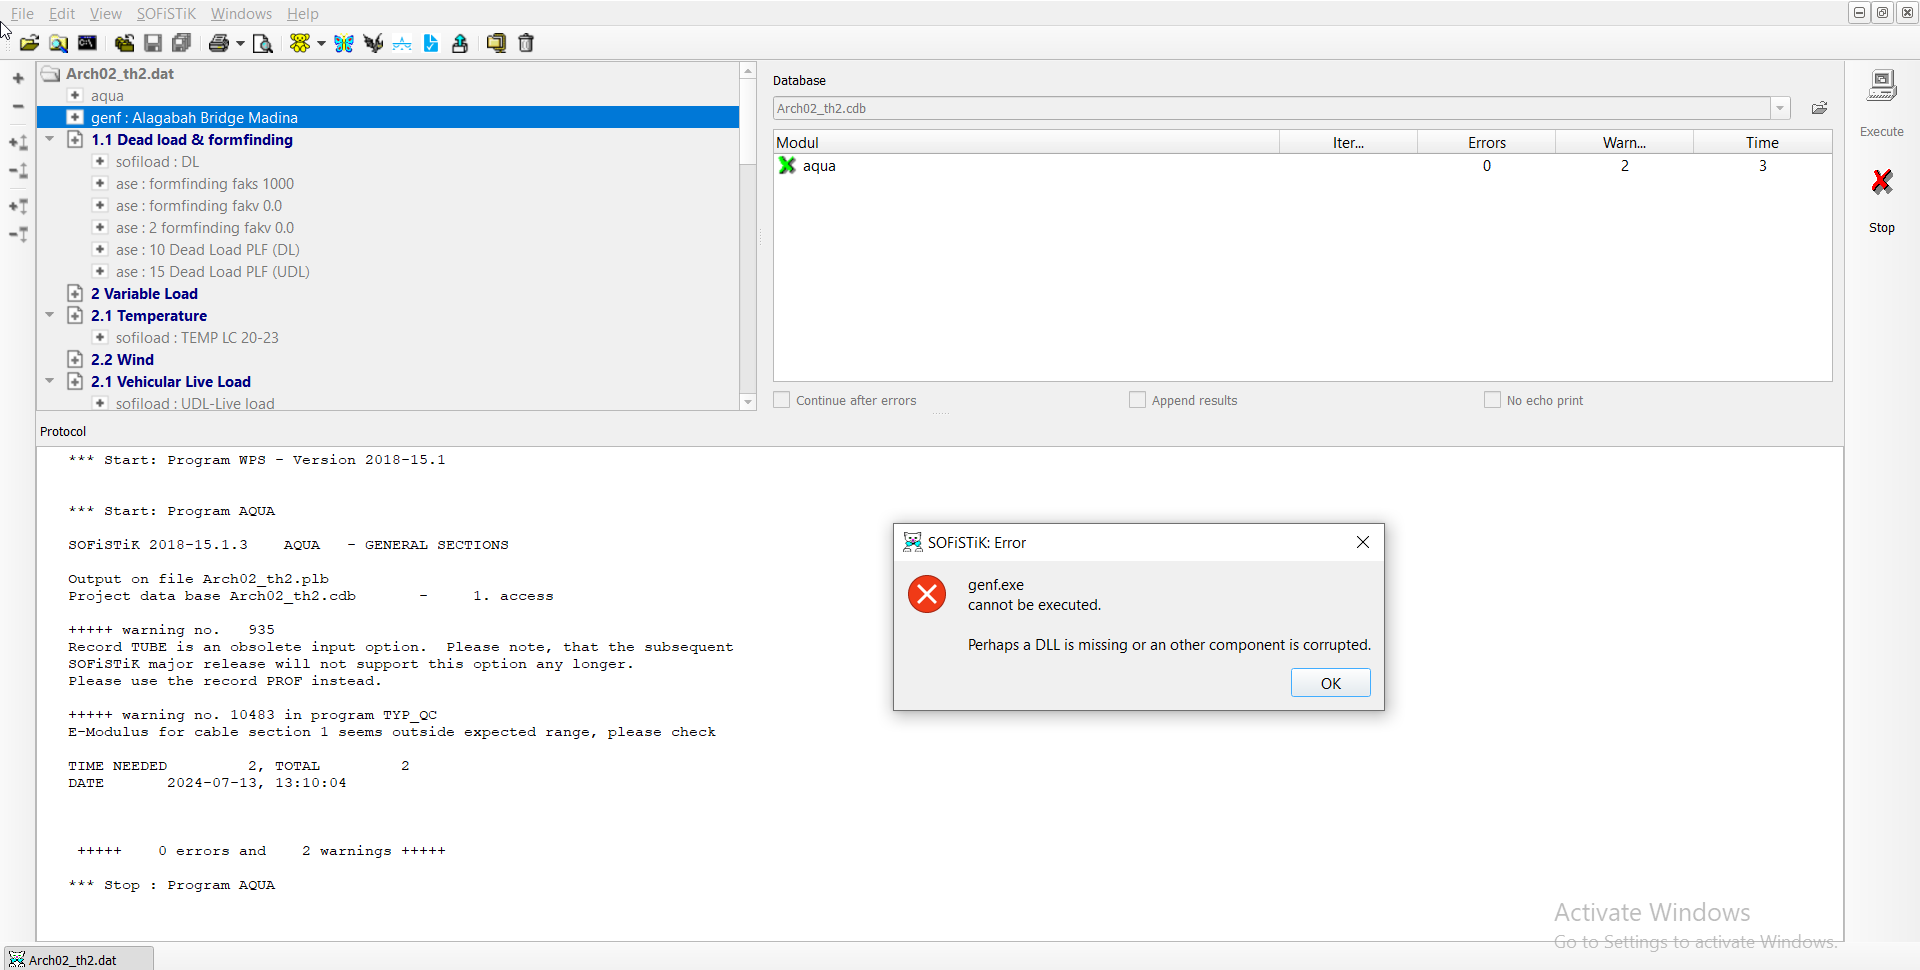Toggle plus box beside ase : formfinding faks 1000

point(100,183)
